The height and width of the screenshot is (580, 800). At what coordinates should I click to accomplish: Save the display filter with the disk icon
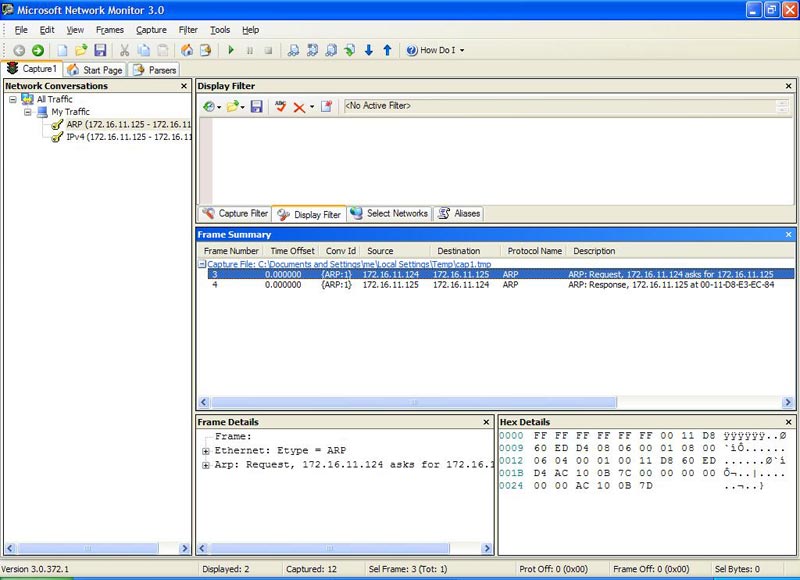coord(258,106)
